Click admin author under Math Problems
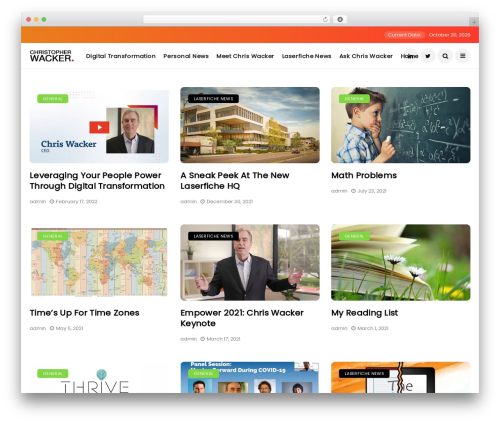This screenshot has height=423, width=500. 339,191
